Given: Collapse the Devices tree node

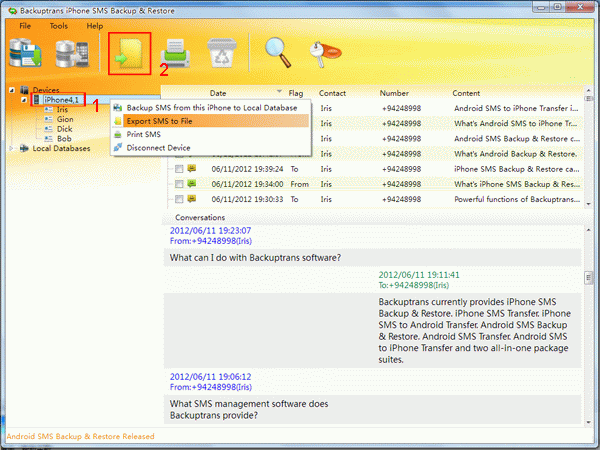Looking at the screenshot, I should click(x=12, y=90).
